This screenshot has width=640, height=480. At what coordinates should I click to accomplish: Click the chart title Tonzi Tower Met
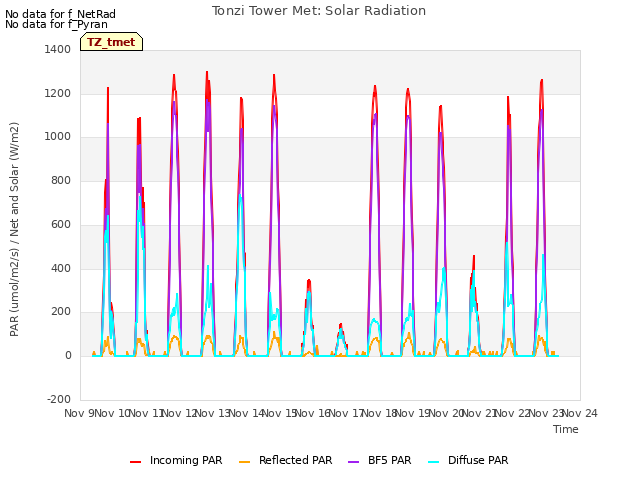[319, 11]
